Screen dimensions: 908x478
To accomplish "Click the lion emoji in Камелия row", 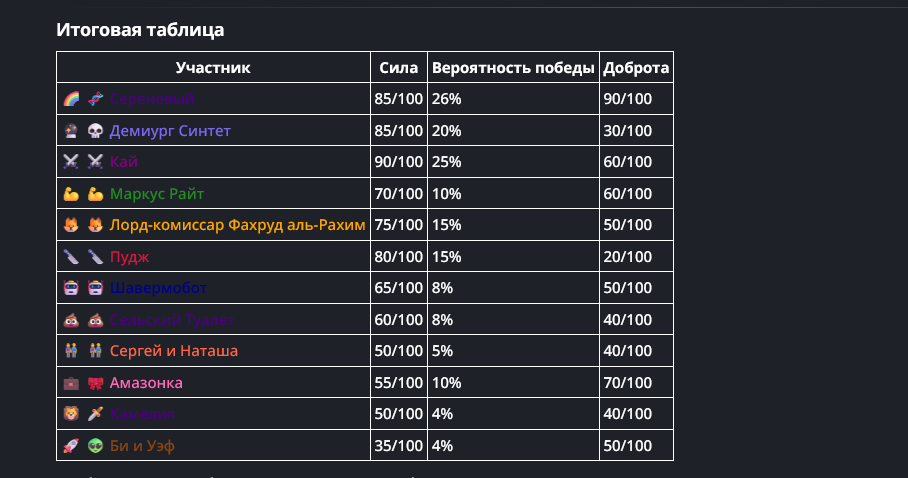I will tap(71, 414).
